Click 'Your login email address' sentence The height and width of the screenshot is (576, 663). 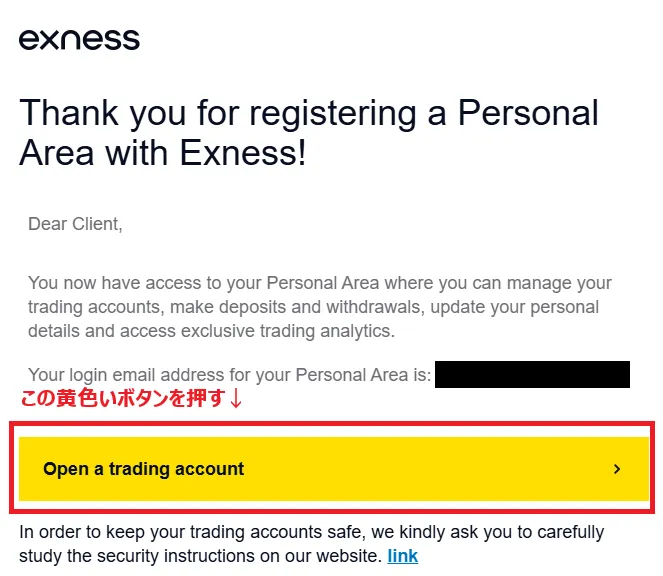230,375
